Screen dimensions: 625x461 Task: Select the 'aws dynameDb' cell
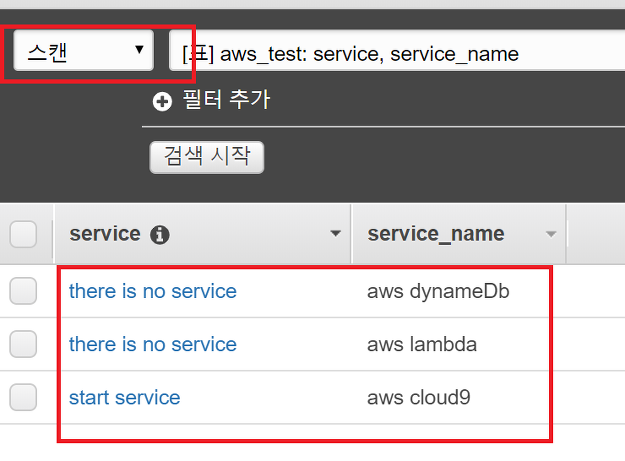click(x=438, y=291)
